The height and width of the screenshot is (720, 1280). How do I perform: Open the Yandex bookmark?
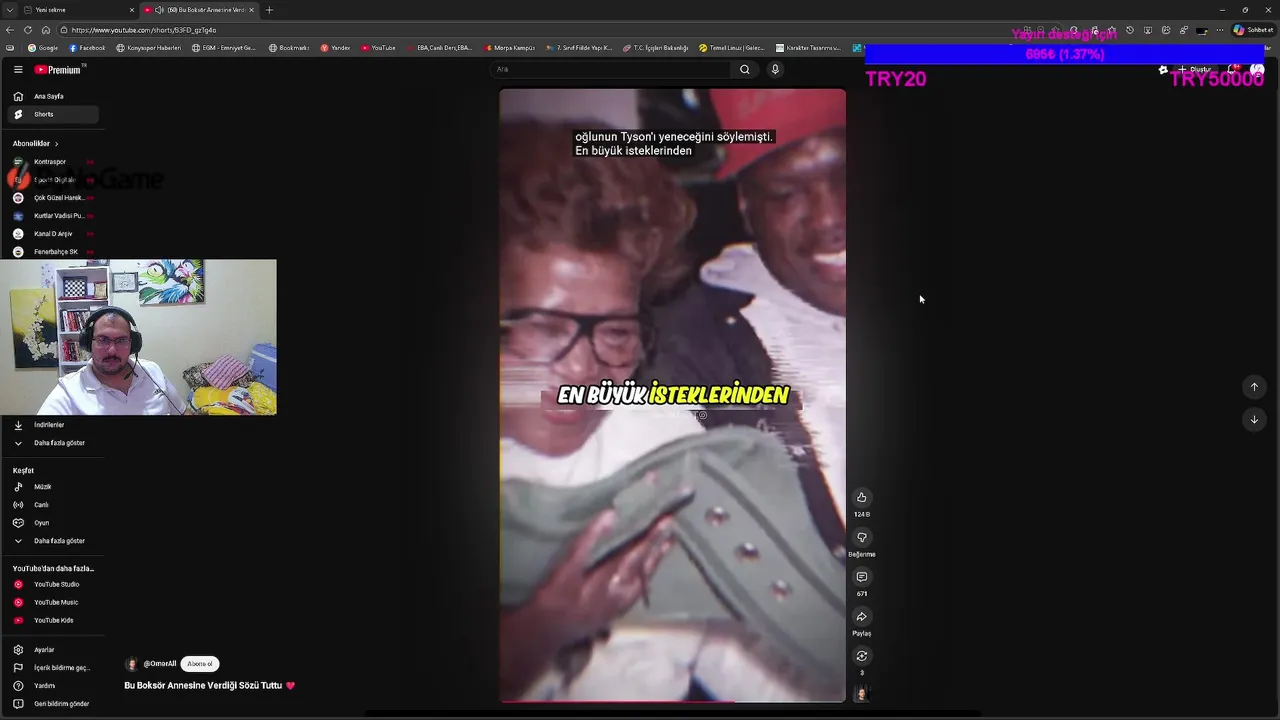pyautogui.click(x=335, y=48)
